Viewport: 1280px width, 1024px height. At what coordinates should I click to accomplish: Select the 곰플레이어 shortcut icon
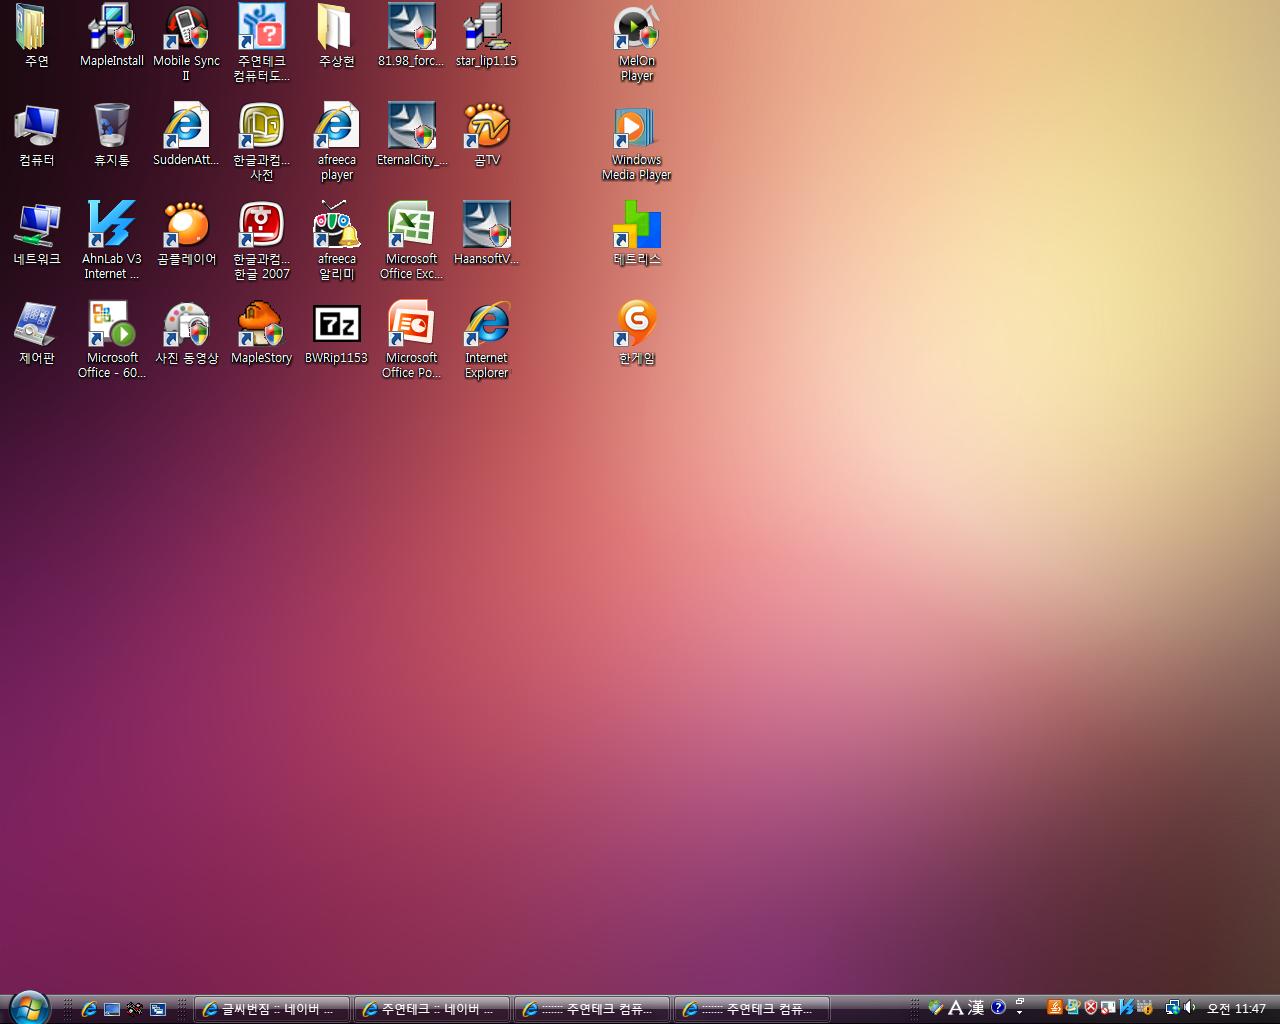tap(186, 234)
